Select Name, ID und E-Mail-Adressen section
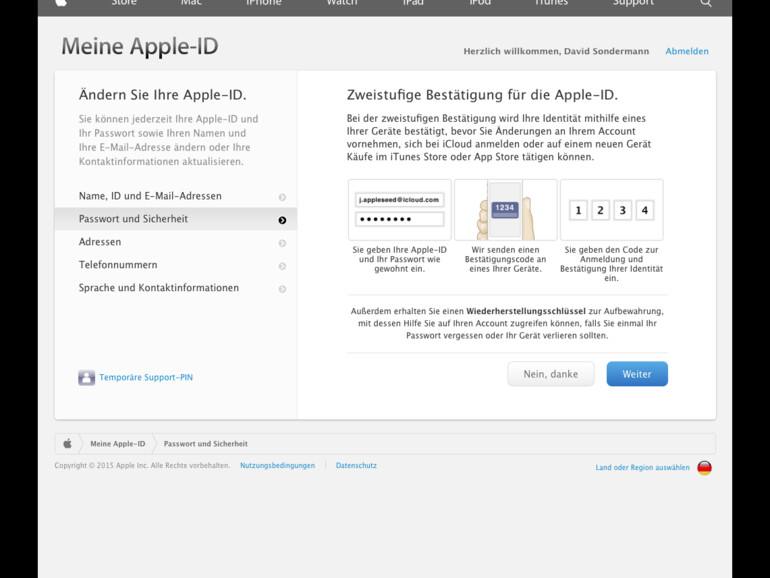Image resolution: width=770 pixels, height=578 pixels. (176, 196)
